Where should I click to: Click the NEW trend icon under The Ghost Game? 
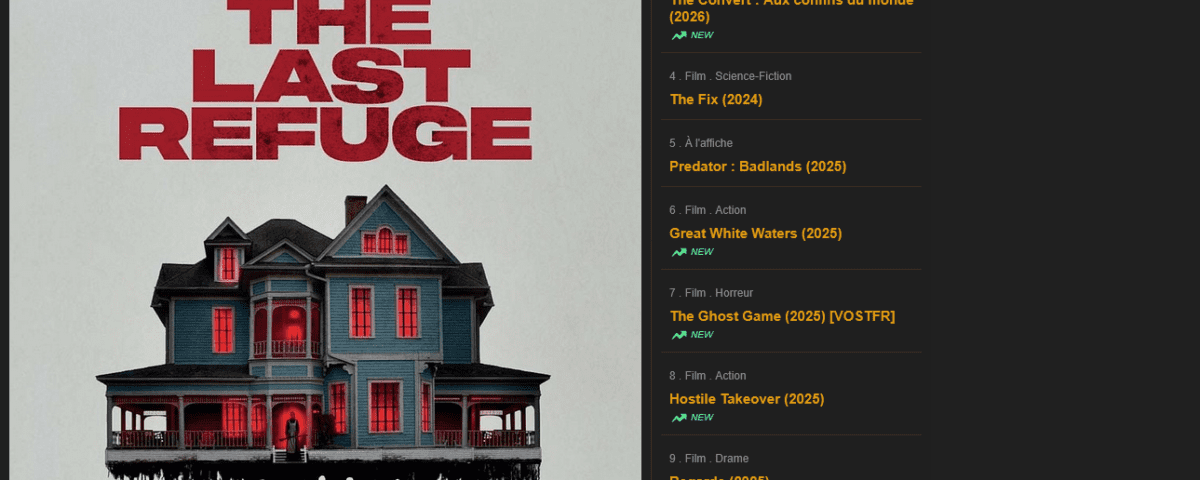click(679, 335)
